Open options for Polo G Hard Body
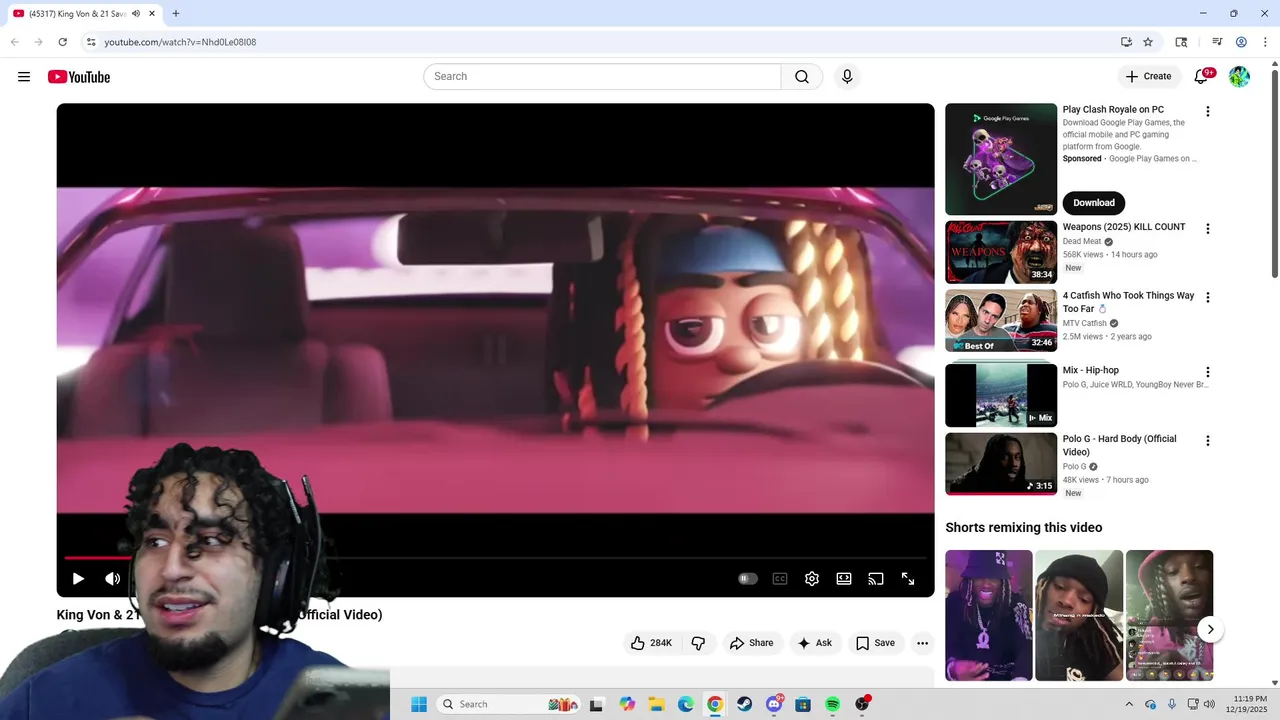Screen dimensions: 1280x720 pos(1207,441)
